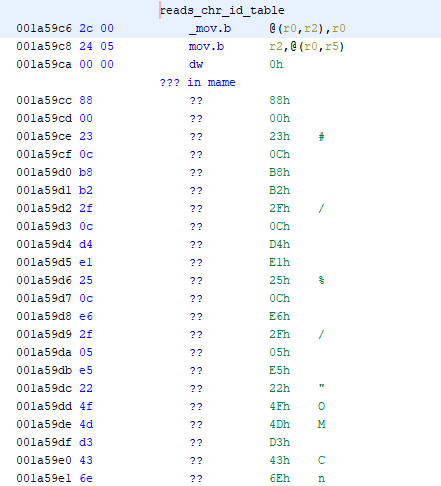
Task: Select the mov.b mnemonic at 001a59c8
Action: (x=206, y=47)
